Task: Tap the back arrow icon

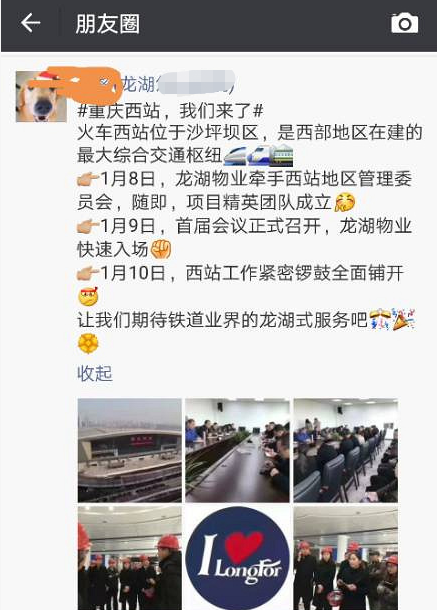Action: (x=30, y=23)
